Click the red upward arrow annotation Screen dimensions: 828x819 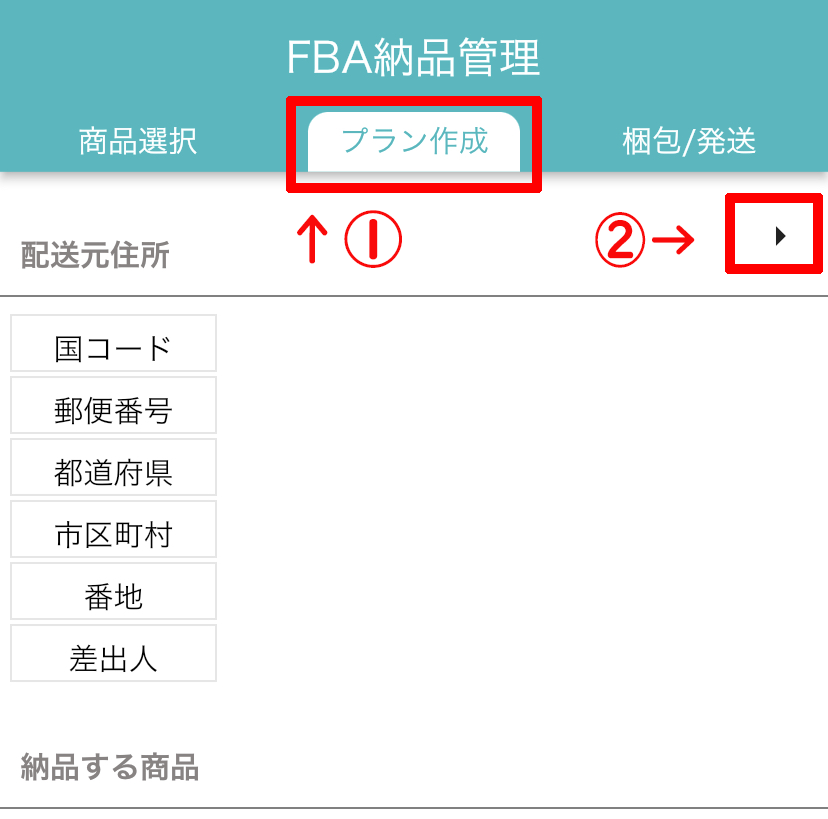point(314,241)
